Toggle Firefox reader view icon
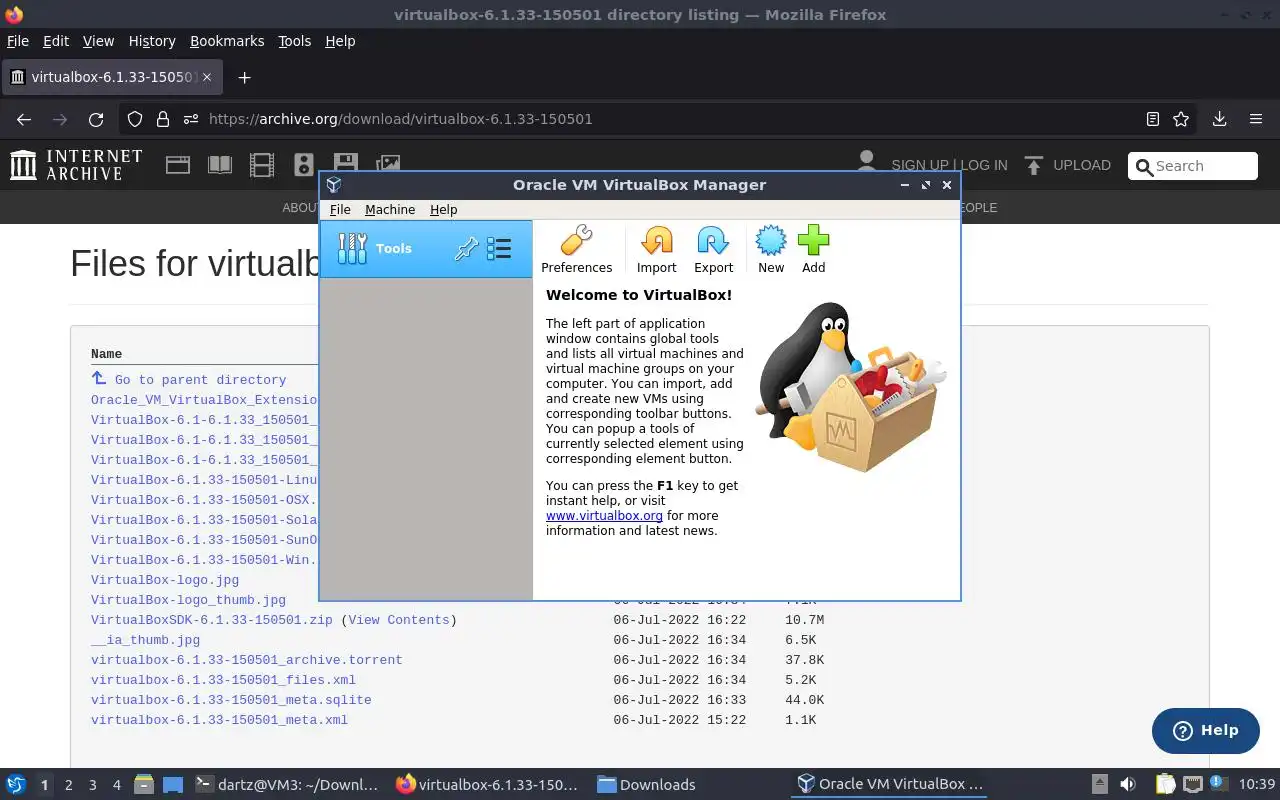This screenshot has width=1280, height=800. tap(1153, 119)
